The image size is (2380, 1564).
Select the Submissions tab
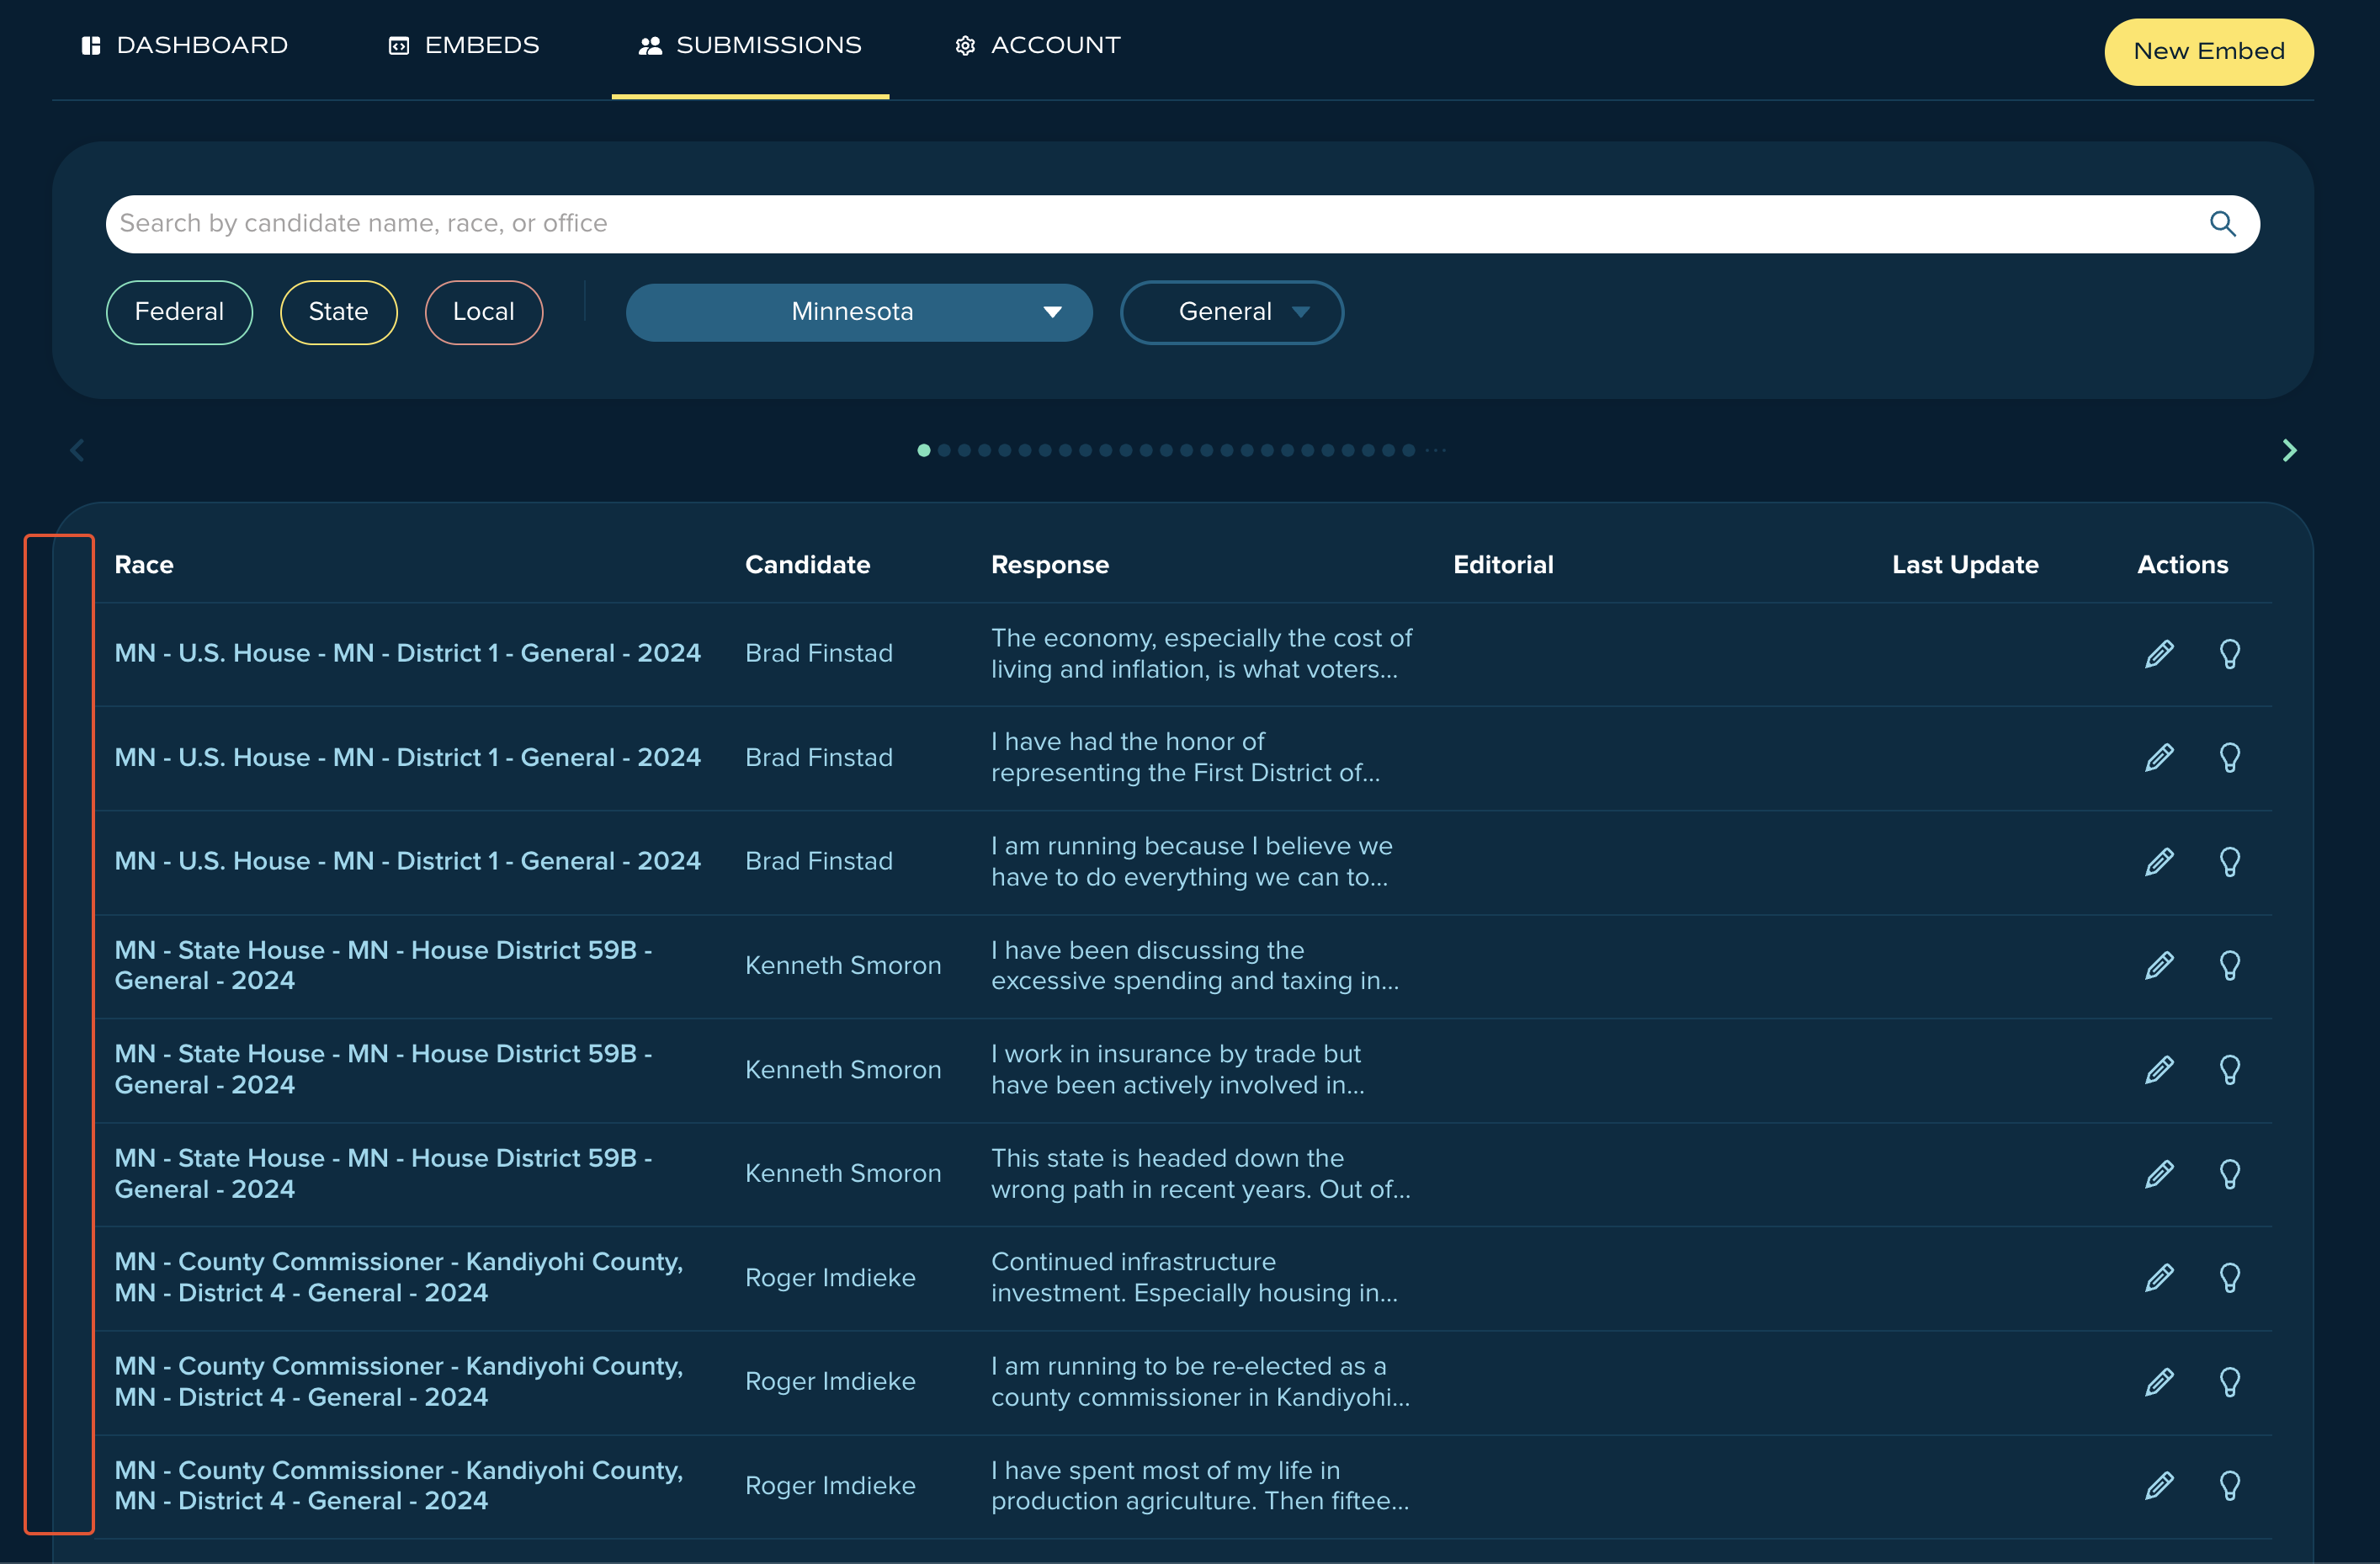tap(750, 45)
